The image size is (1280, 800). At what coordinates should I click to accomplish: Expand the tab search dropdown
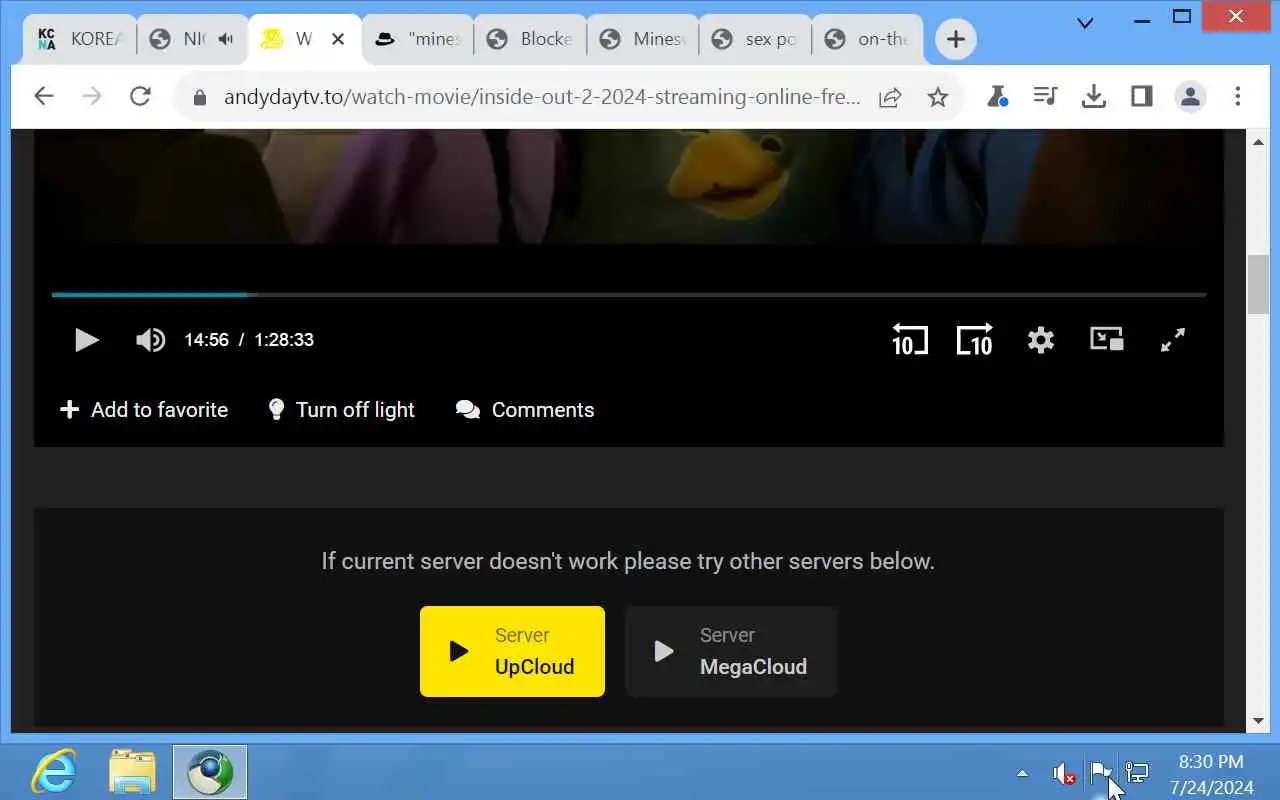1085,22
